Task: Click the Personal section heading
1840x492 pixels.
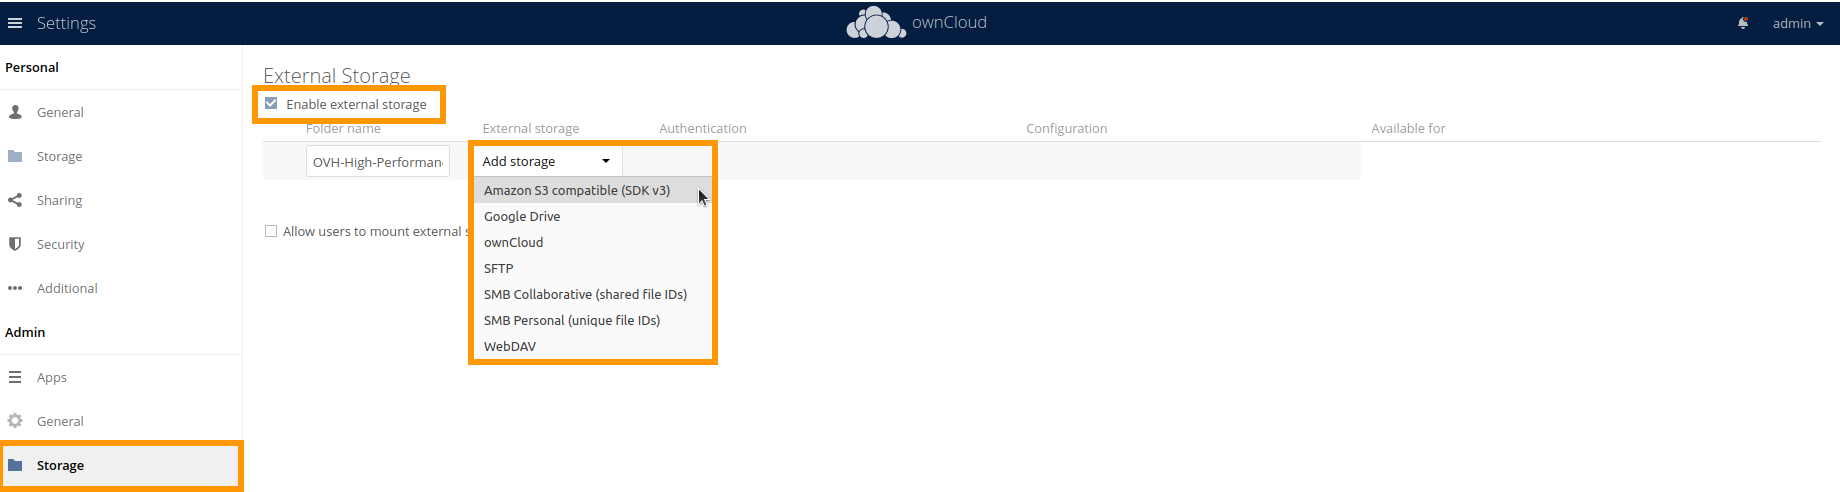Action: (32, 67)
